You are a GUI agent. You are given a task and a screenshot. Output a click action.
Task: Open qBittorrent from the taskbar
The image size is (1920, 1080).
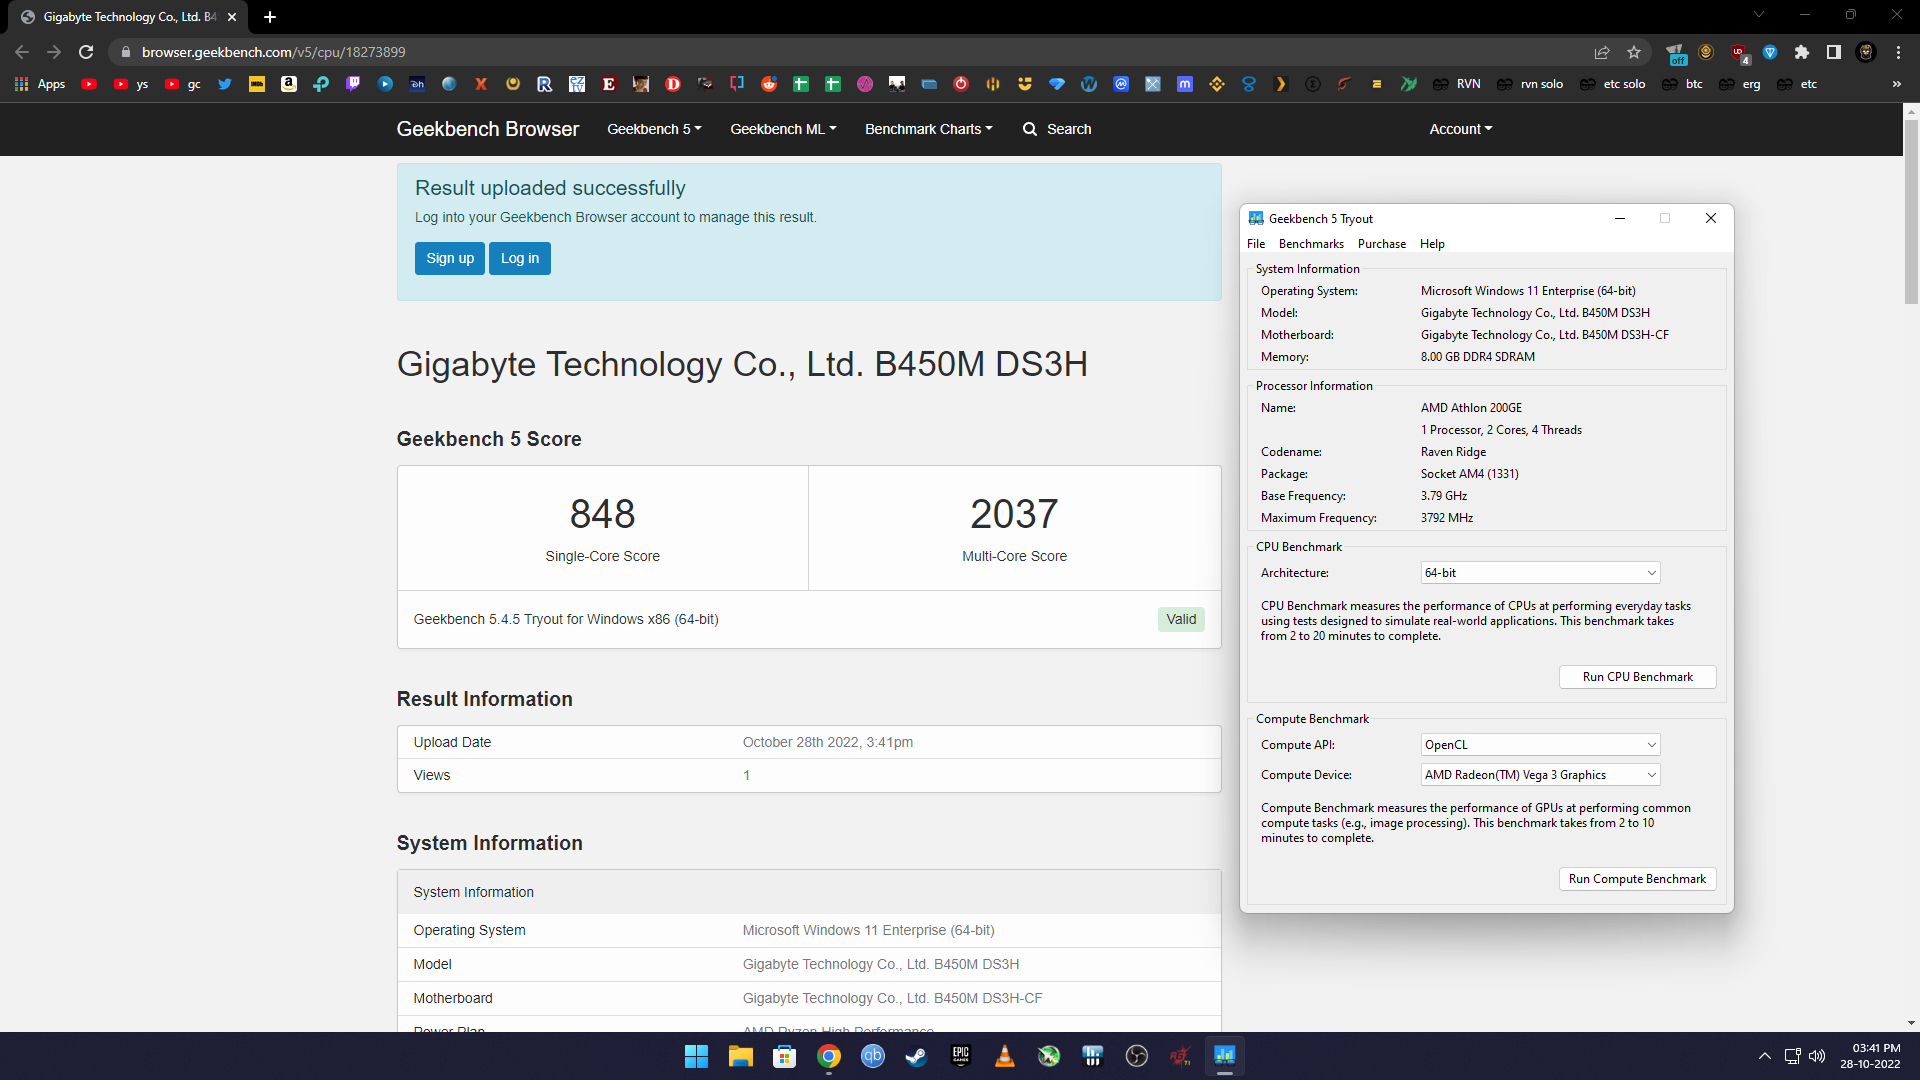pyautogui.click(x=873, y=1056)
